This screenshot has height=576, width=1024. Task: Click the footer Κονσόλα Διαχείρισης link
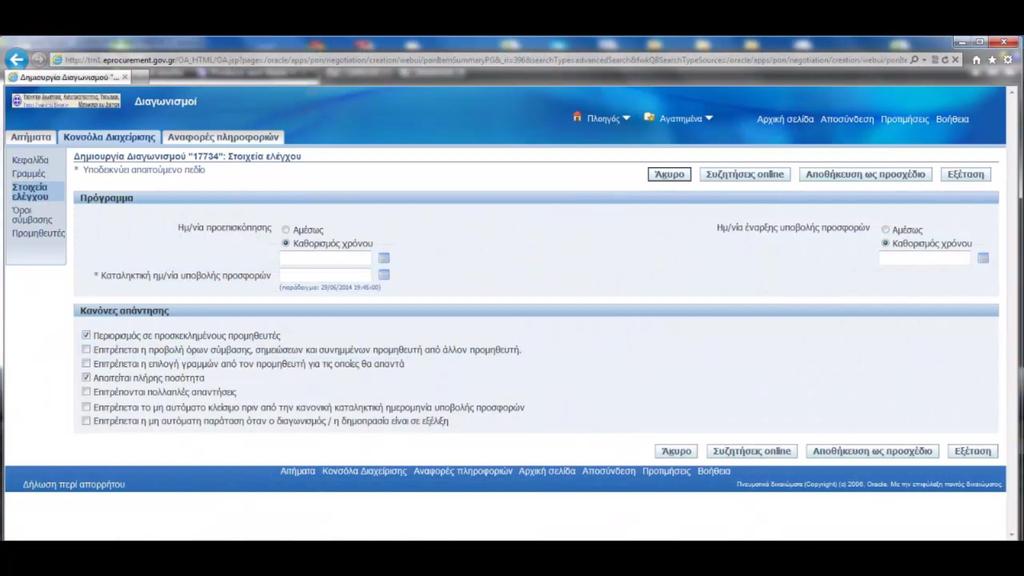click(364, 471)
